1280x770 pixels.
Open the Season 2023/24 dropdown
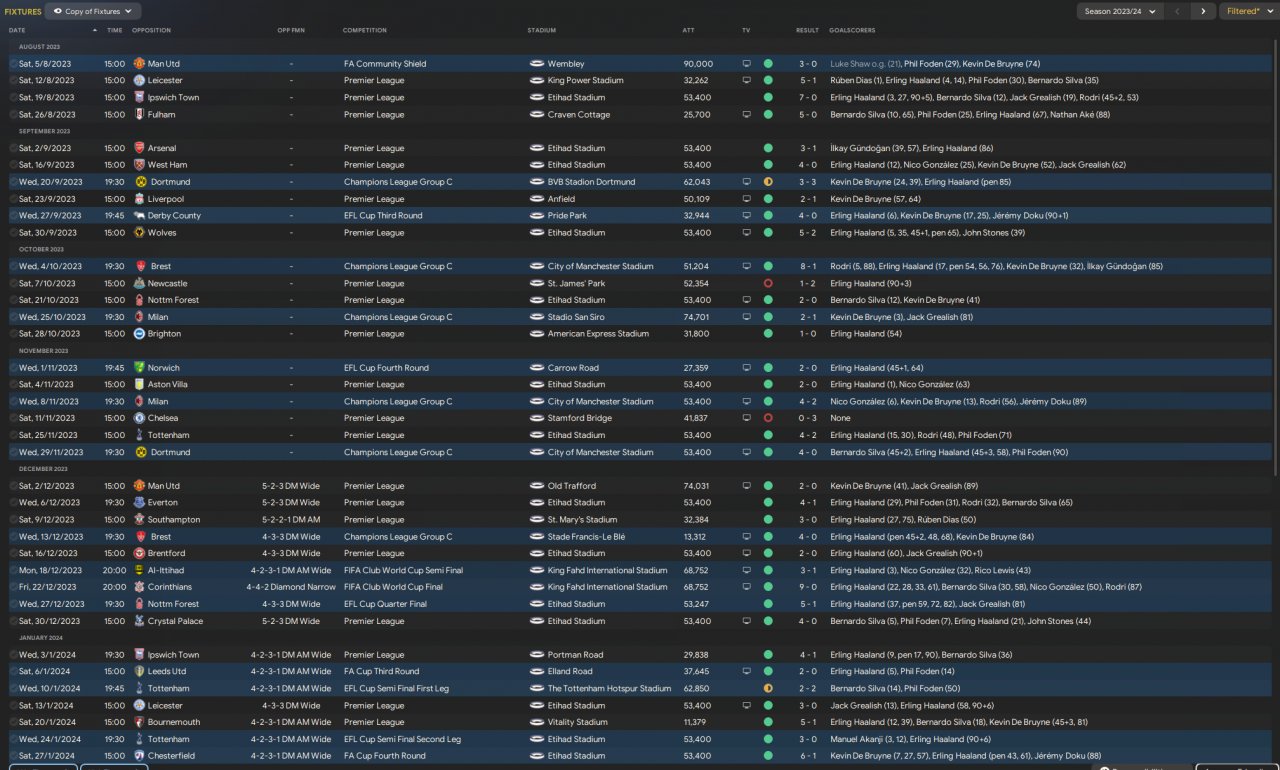pyautogui.click(x=1120, y=11)
